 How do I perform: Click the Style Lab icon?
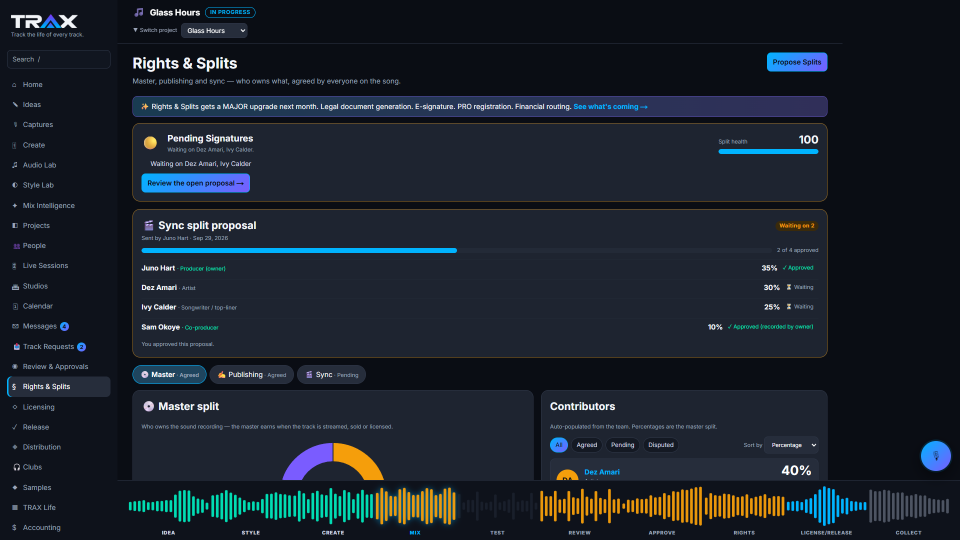pyautogui.click(x=15, y=185)
